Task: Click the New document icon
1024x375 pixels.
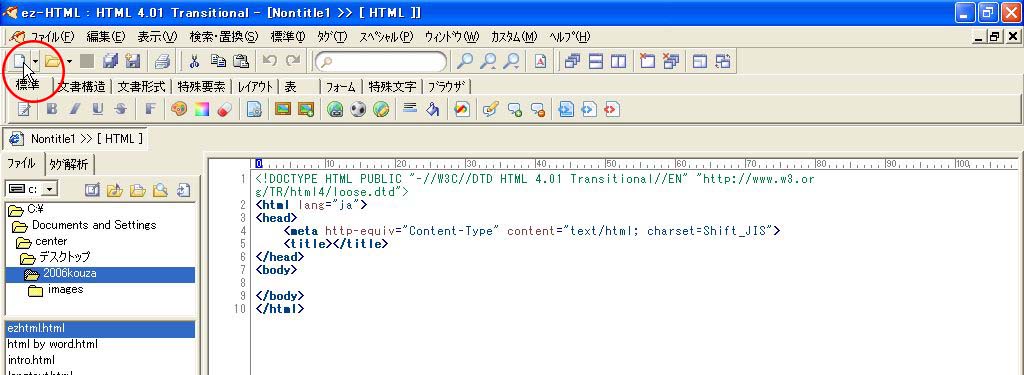Action: tap(20, 61)
